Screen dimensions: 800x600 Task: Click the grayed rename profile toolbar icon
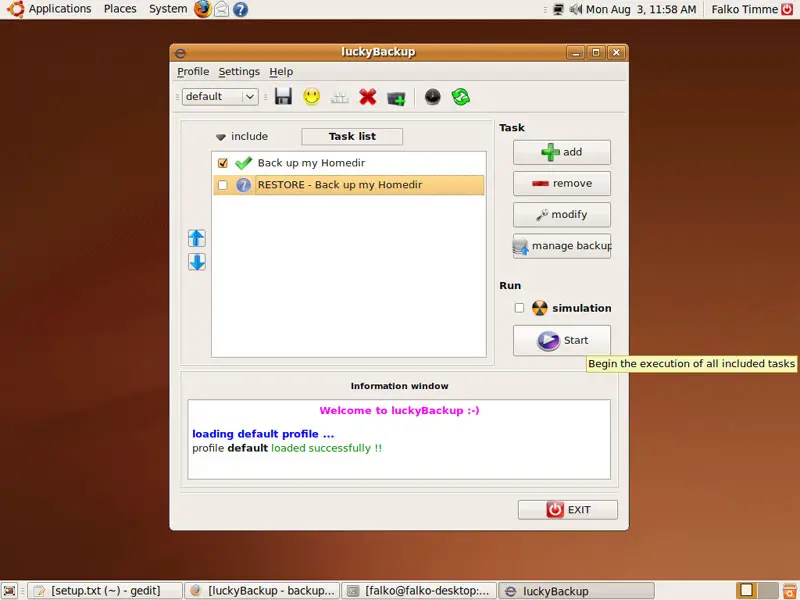click(x=339, y=97)
